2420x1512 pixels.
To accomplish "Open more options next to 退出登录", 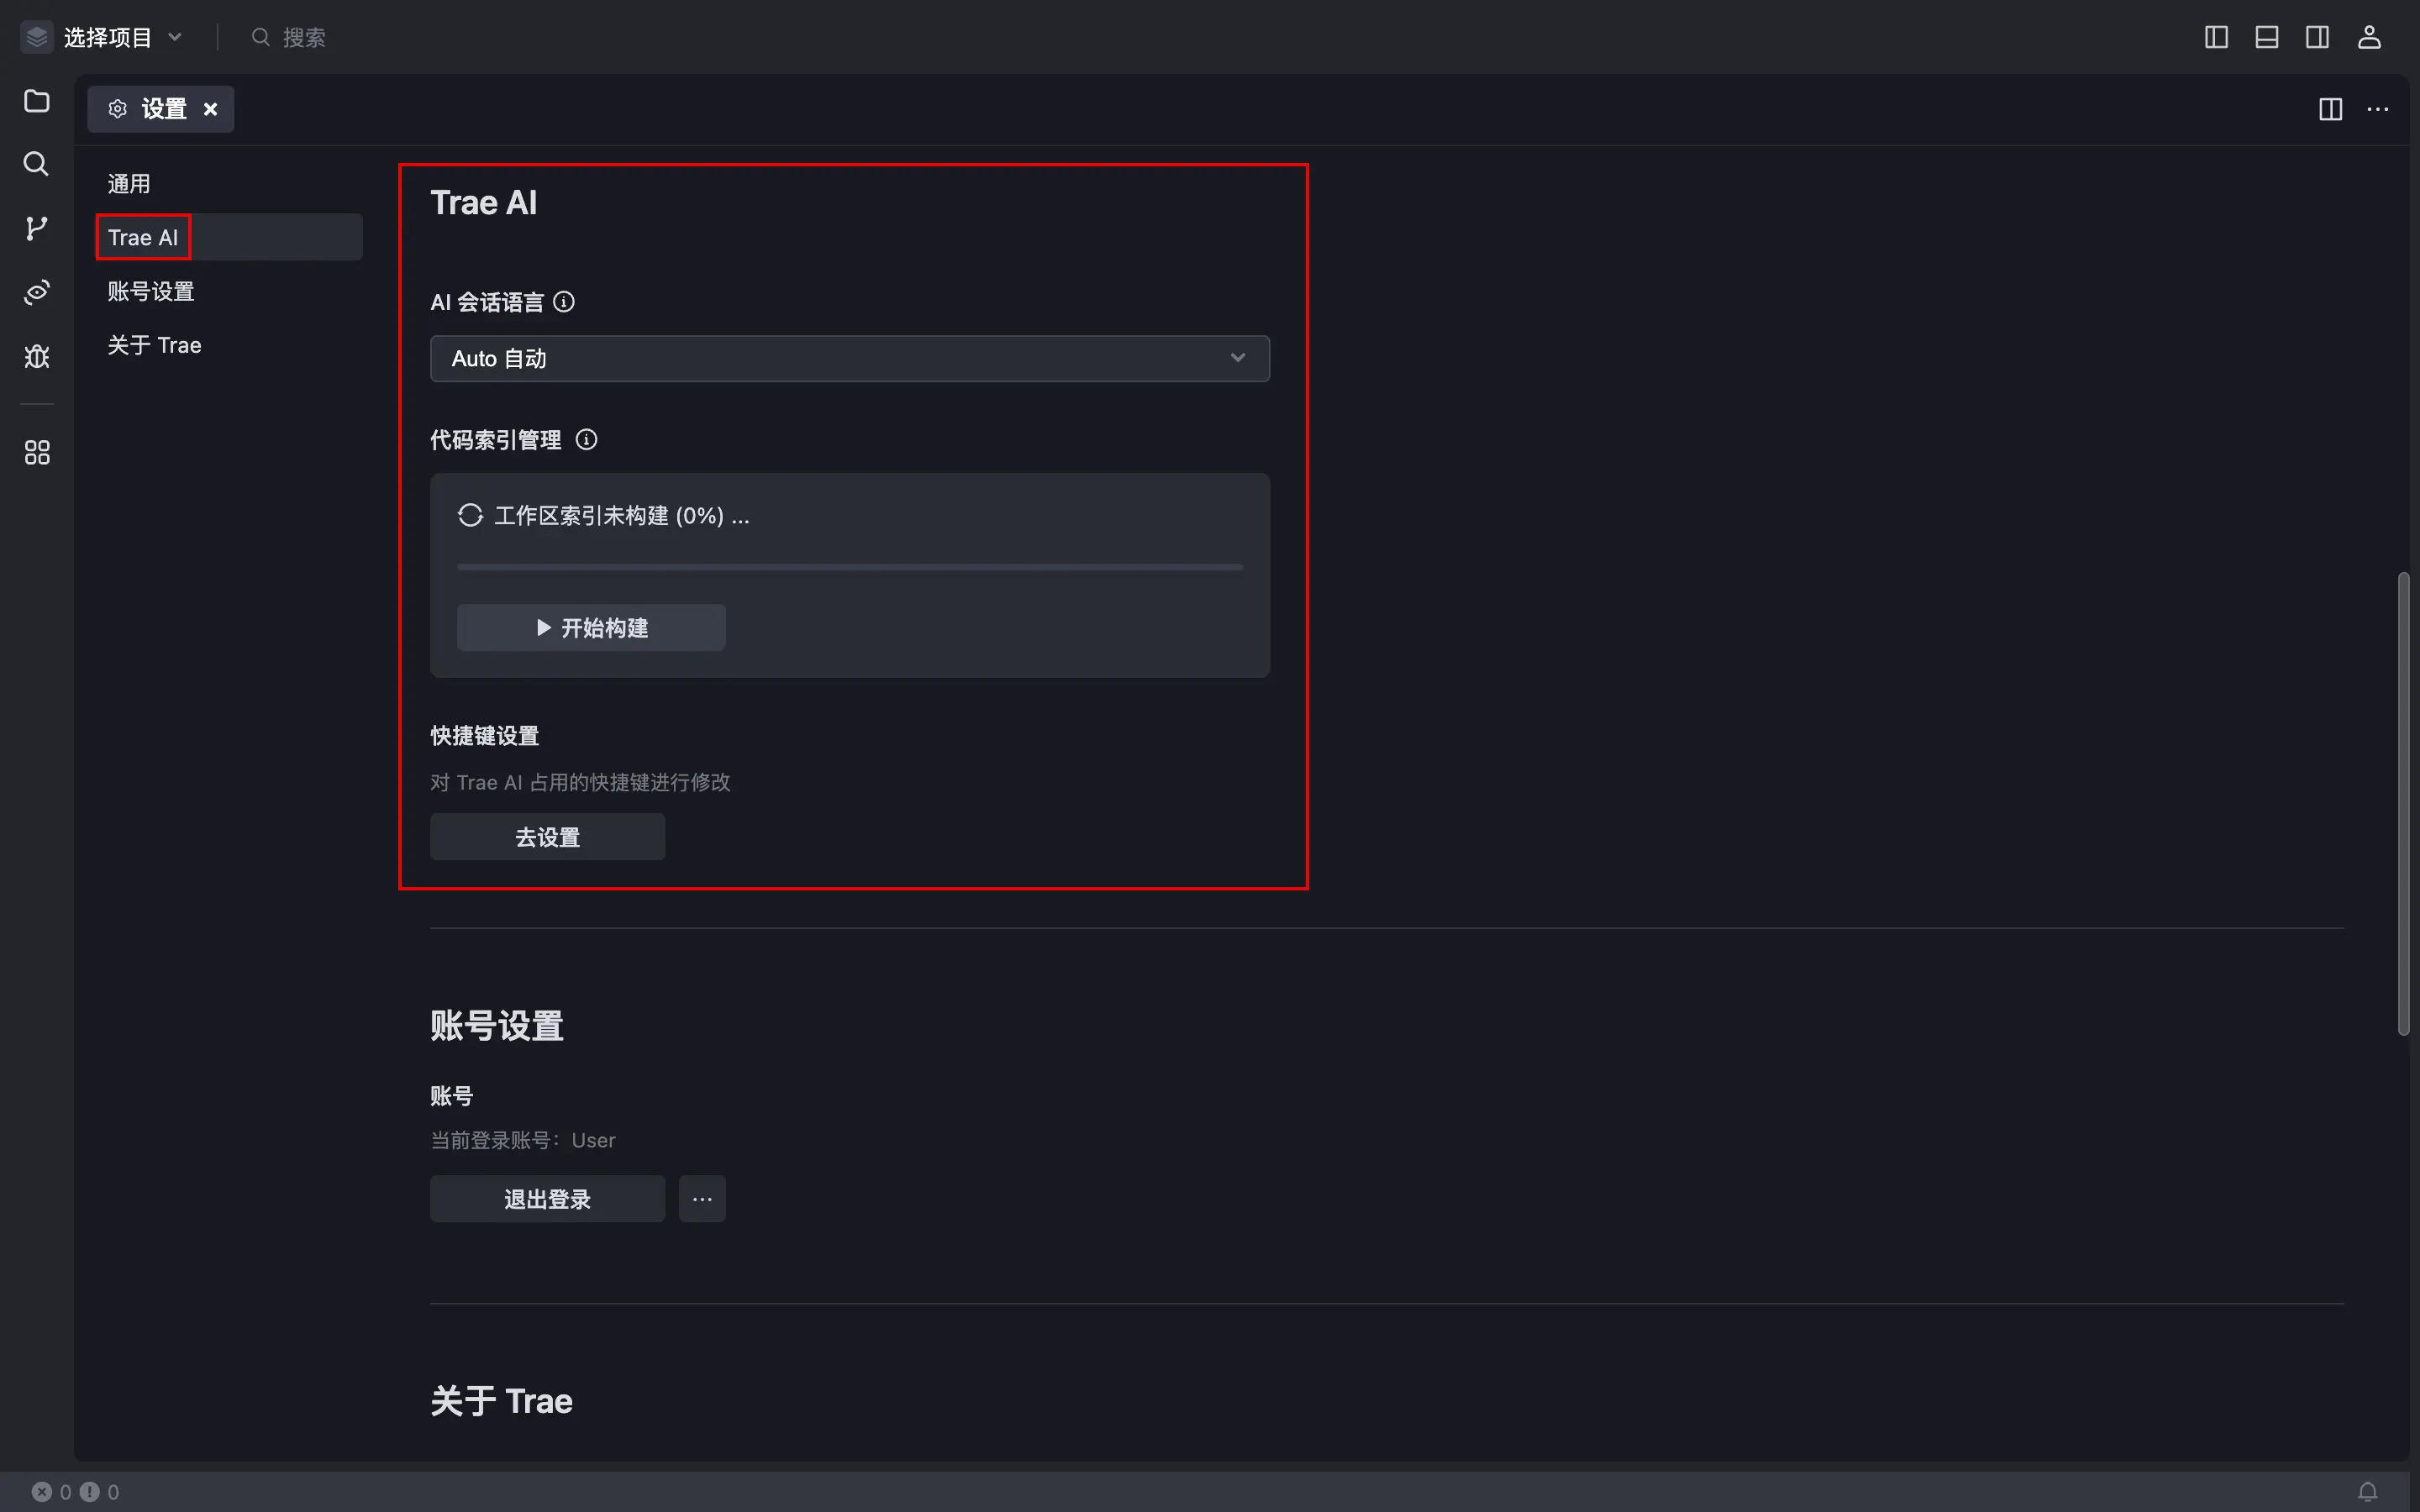I will 702,1199.
